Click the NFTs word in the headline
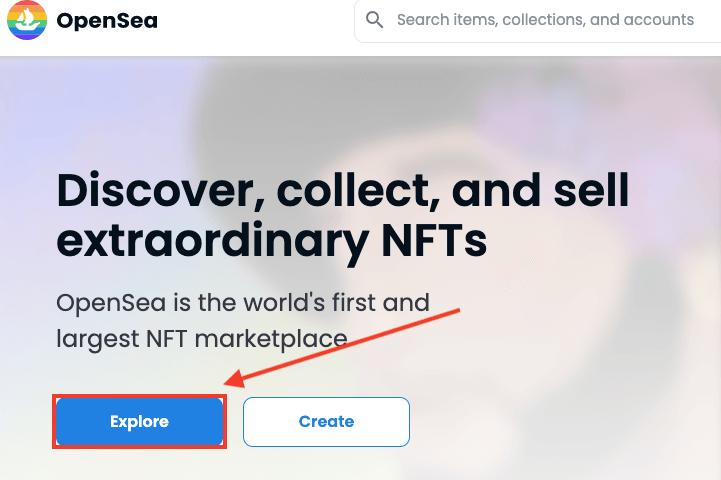This screenshot has width=721, height=480. (x=434, y=240)
